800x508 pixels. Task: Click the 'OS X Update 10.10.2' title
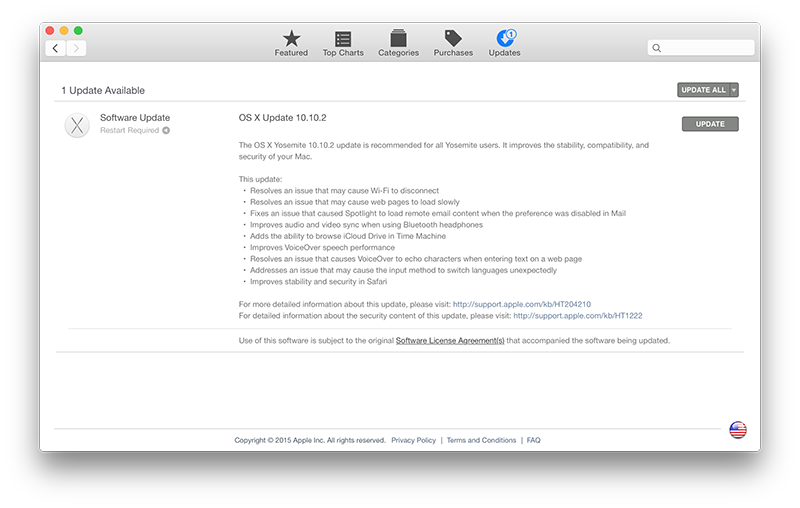click(x=283, y=118)
